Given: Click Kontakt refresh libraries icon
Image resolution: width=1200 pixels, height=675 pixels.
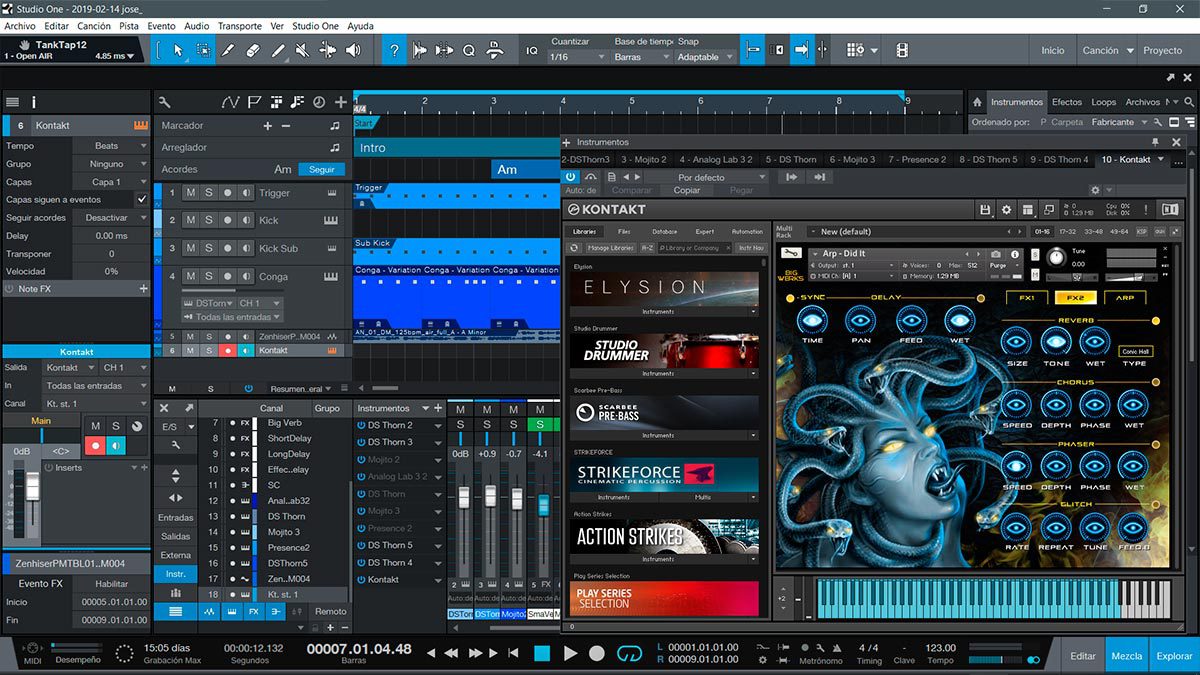Looking at the screenshot, I should click(574, 247).
